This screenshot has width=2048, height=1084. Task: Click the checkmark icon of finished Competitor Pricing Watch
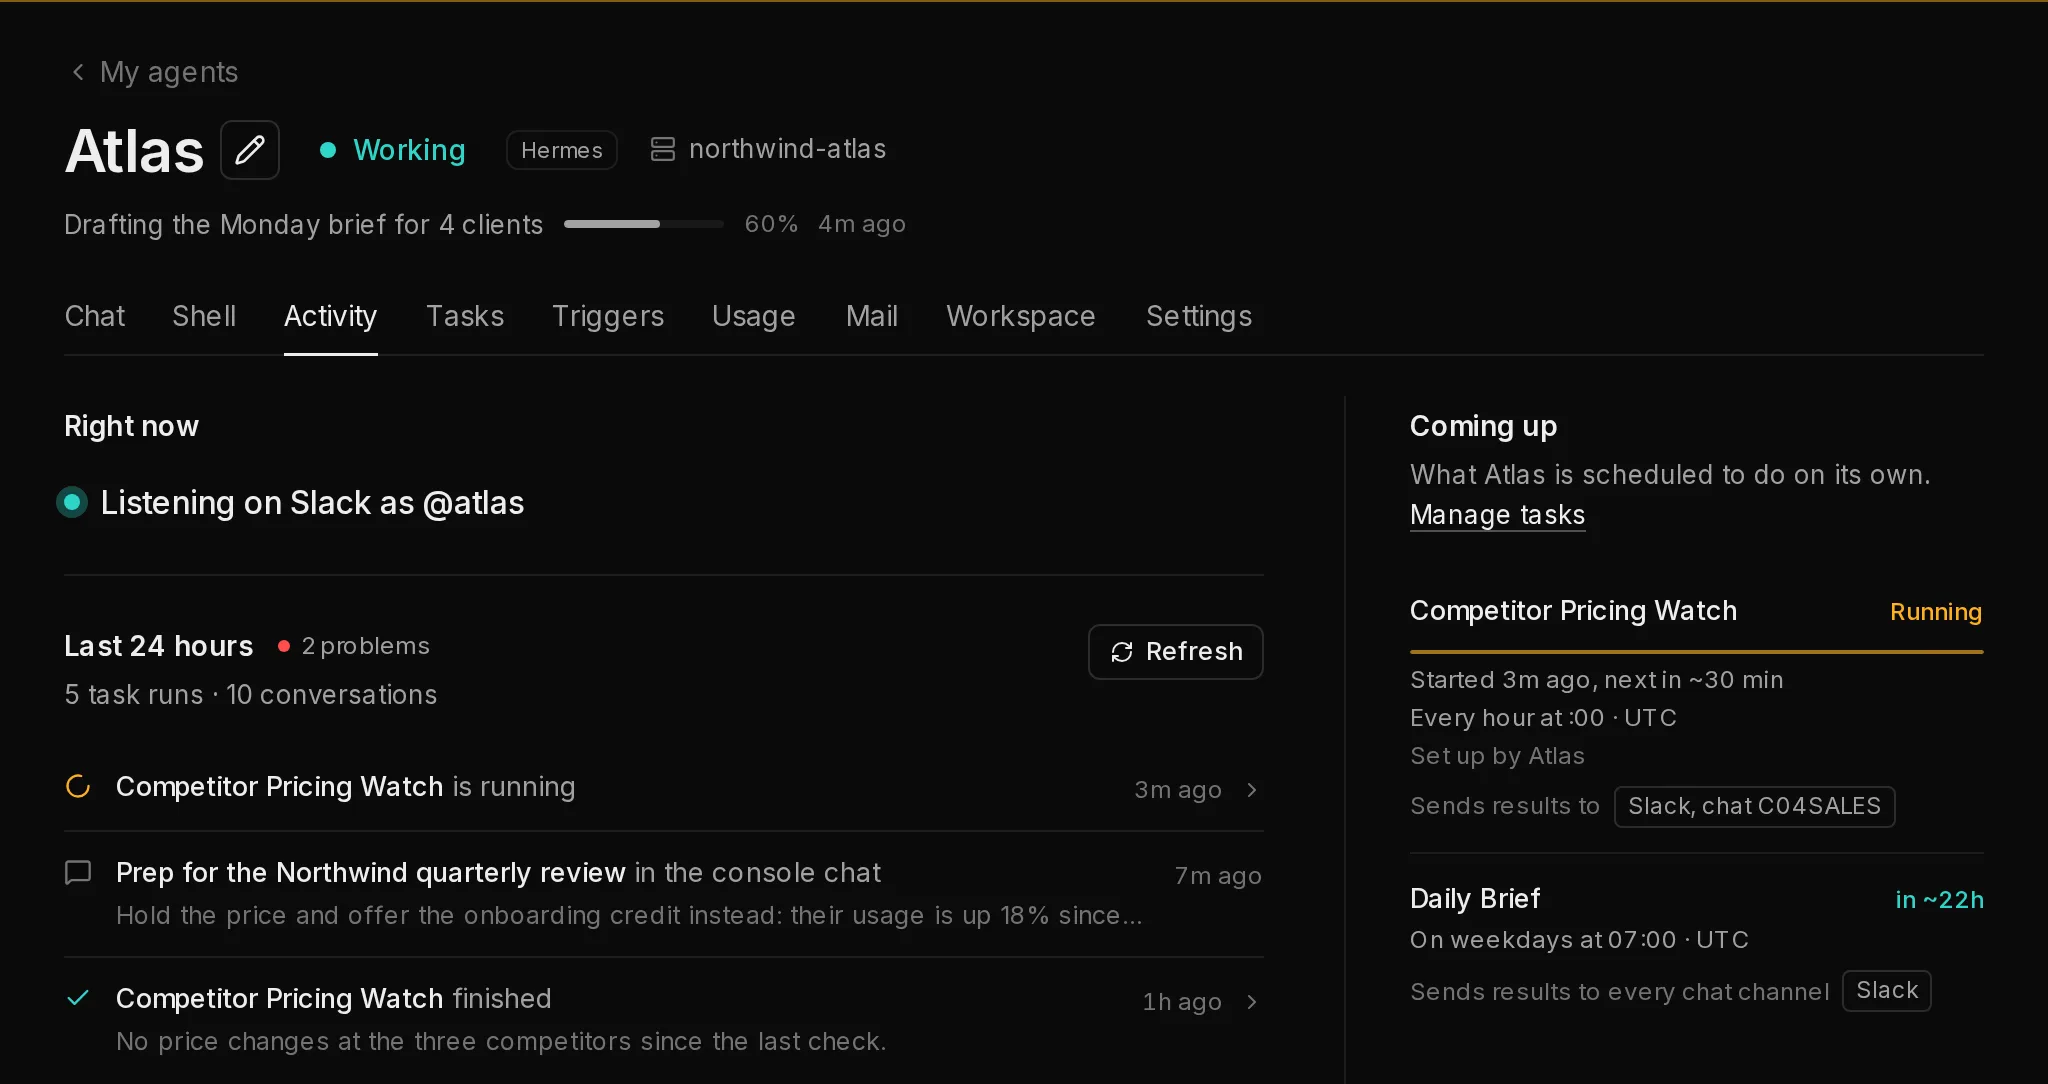[x=78, y=998]
